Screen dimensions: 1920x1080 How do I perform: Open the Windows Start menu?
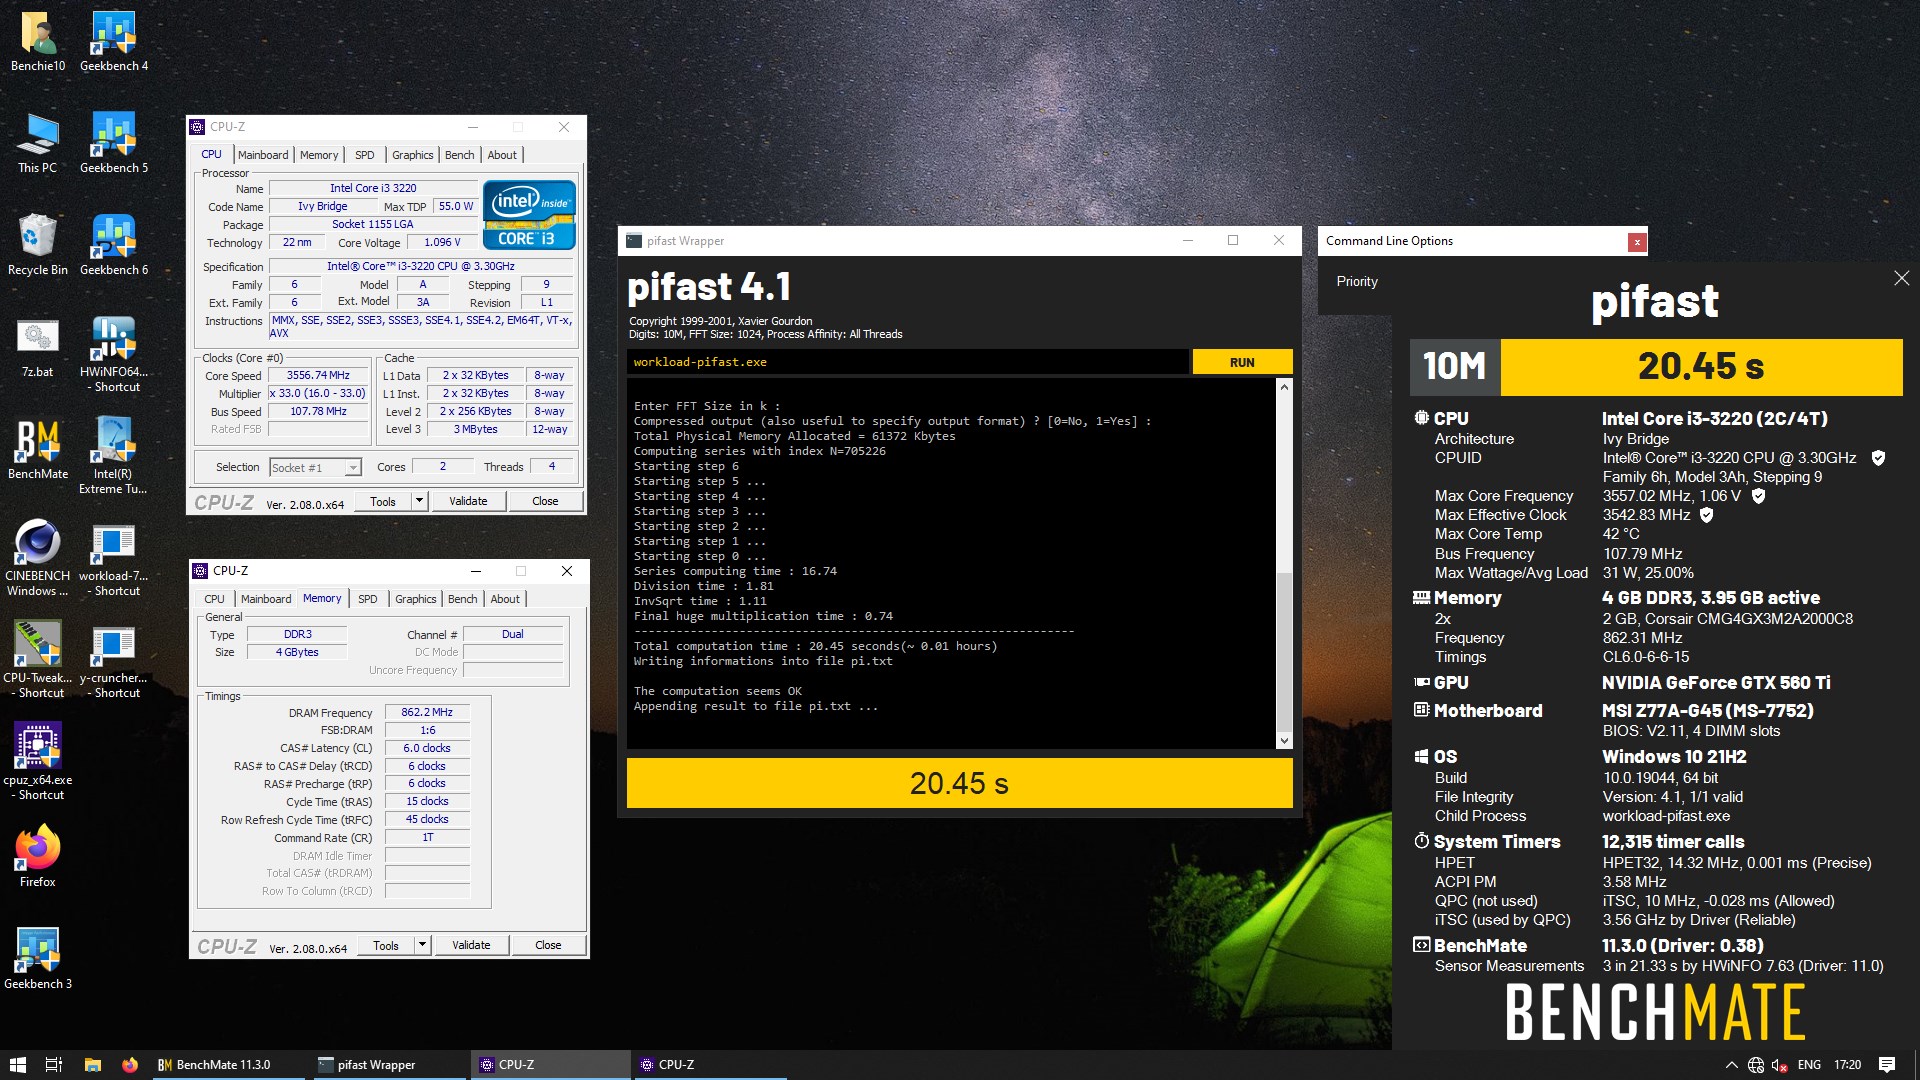[17, 1065]
